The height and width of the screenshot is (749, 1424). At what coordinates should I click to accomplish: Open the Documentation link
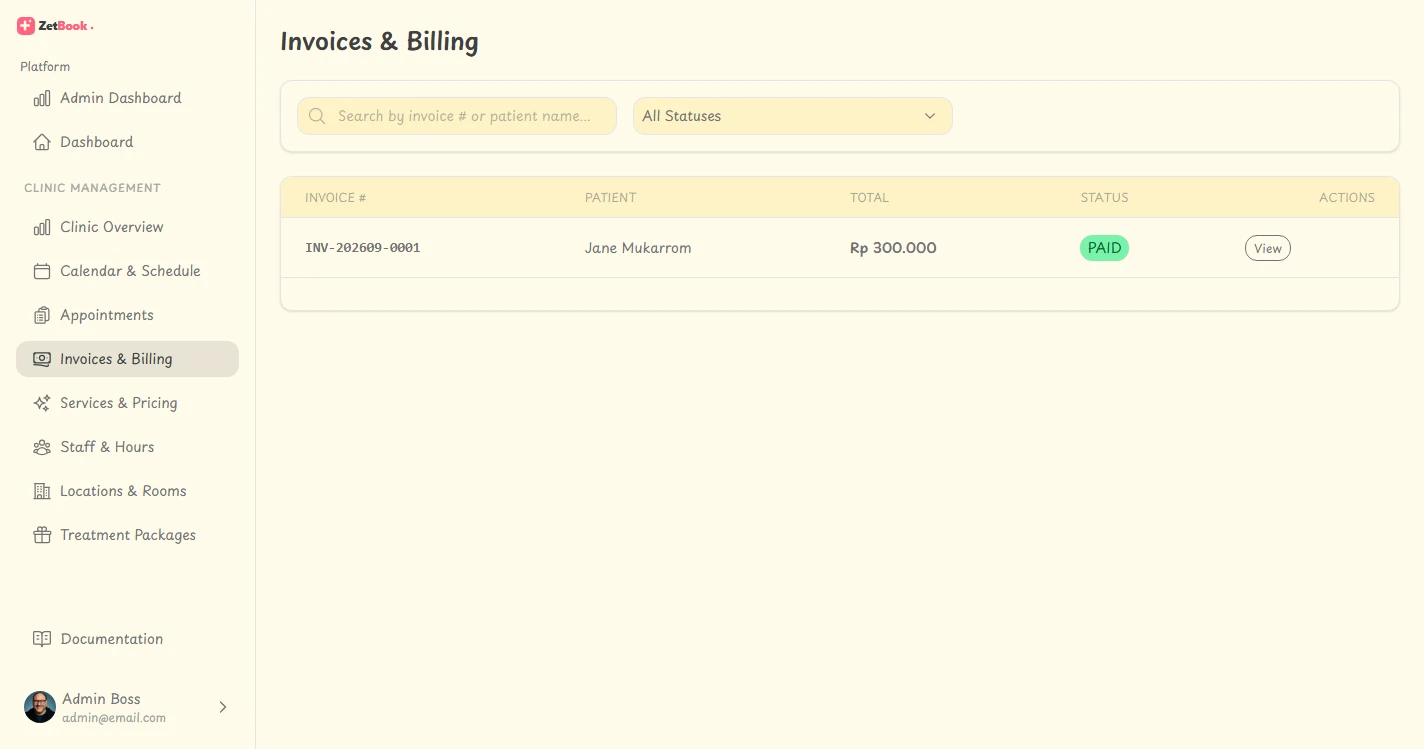pos(127,639)
